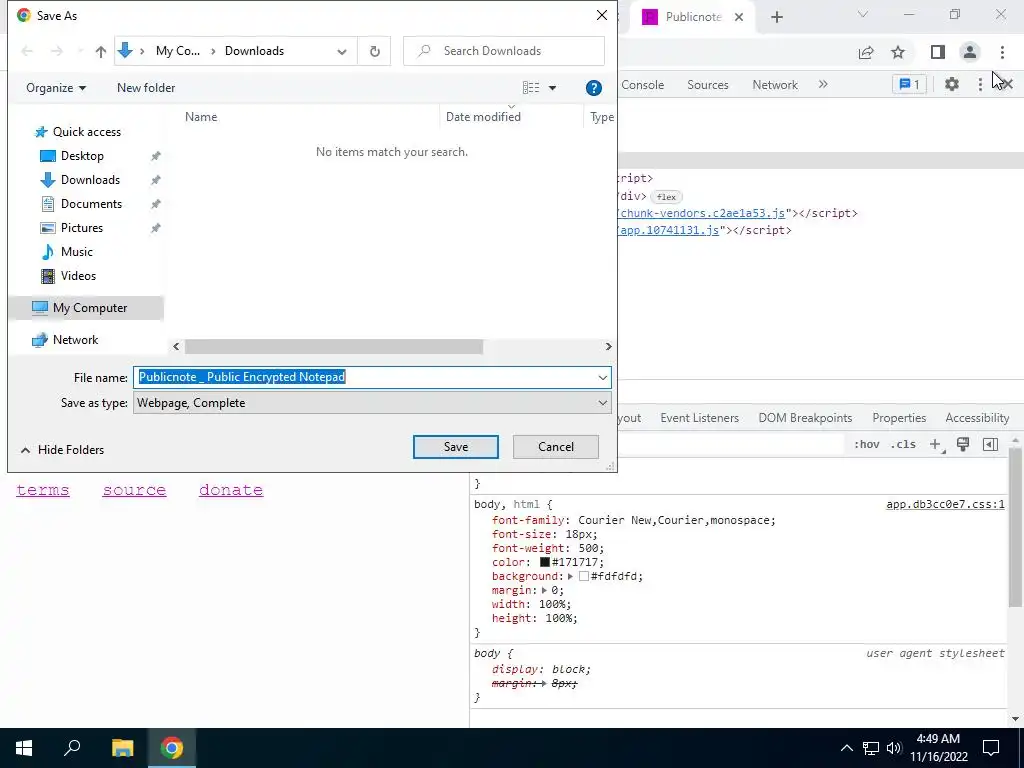Toggle Chrome side panel icon

[938, 52]
